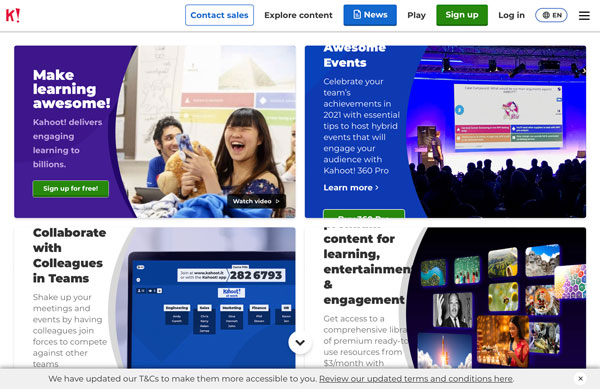Screen dimensions: 600x389
Task: Click the Contact sales button
Action: (219, 15)
